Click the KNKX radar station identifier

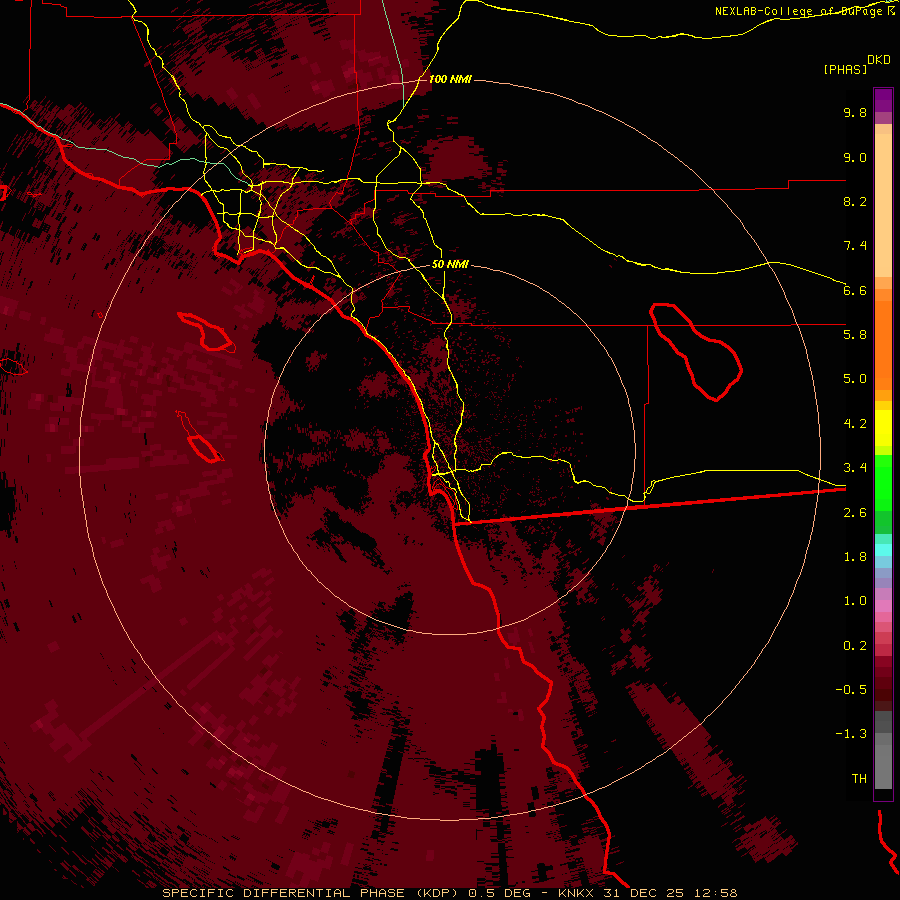[x=577, y=893]
